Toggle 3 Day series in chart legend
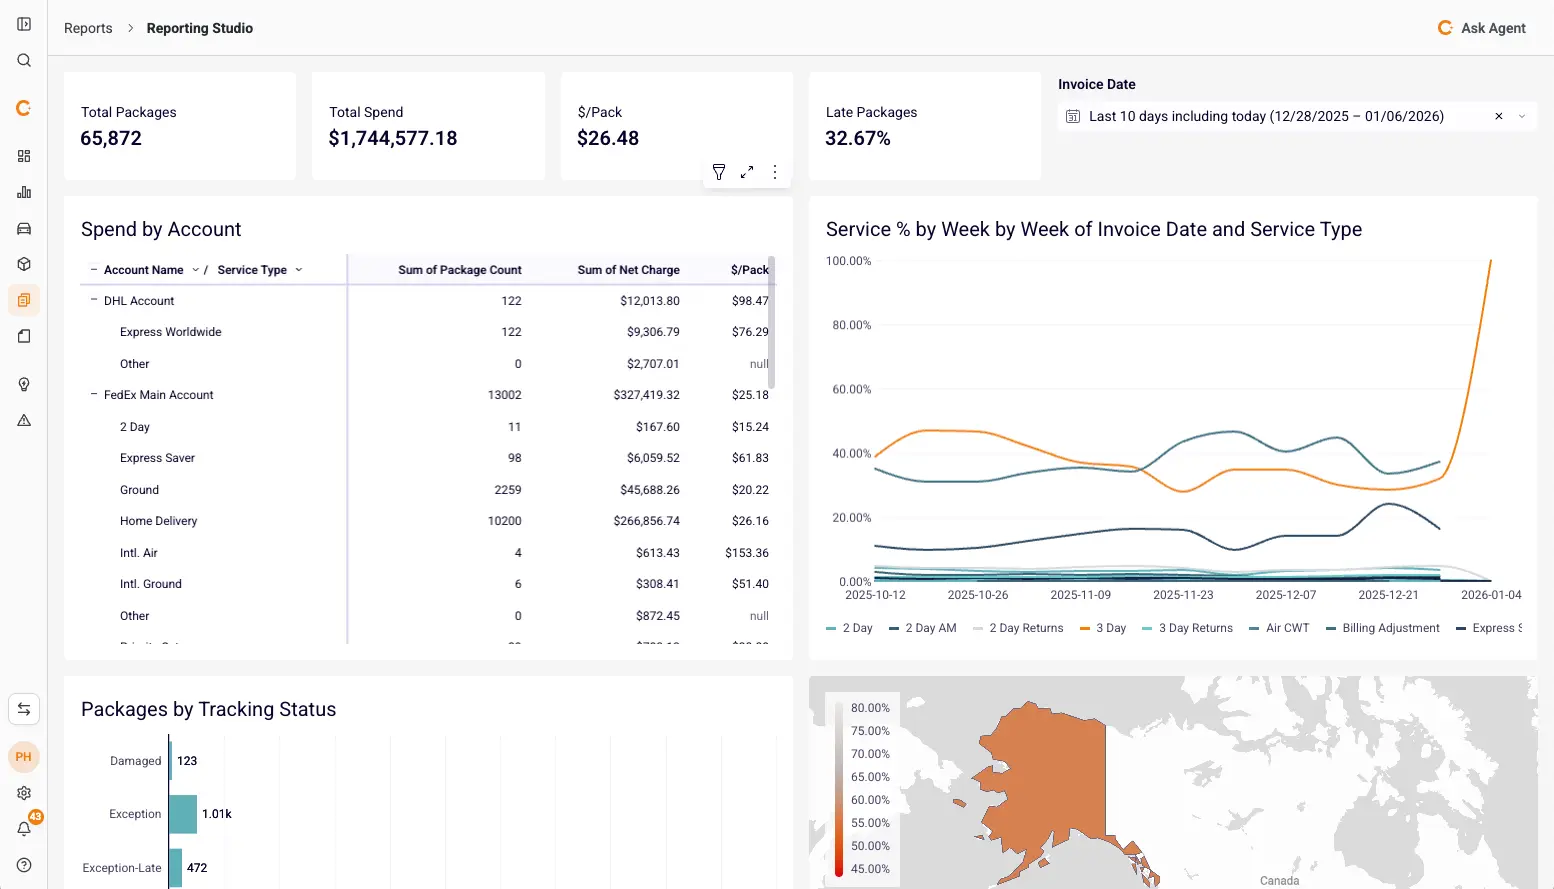 coord(1103,628)
